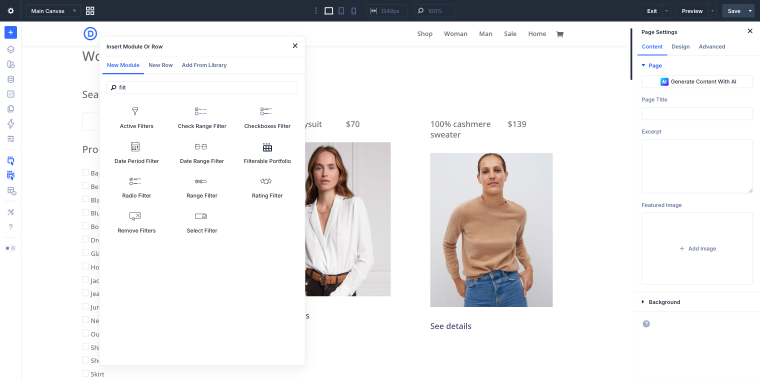Click the Excerpt text area
This screenshot has width=760, height=380.
[697, 166]
